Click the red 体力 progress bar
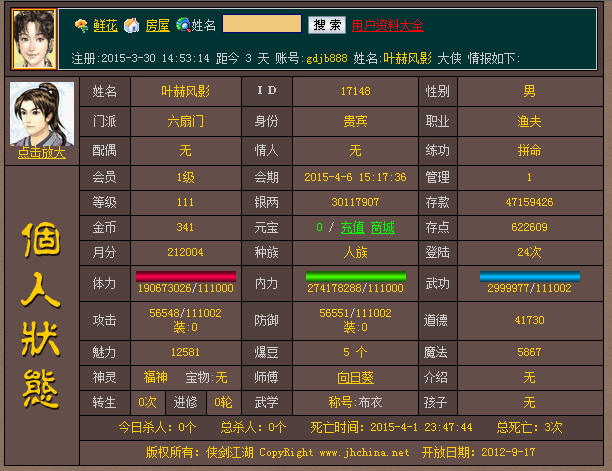This screenshot has height=471, width=612. click(186, 276)
